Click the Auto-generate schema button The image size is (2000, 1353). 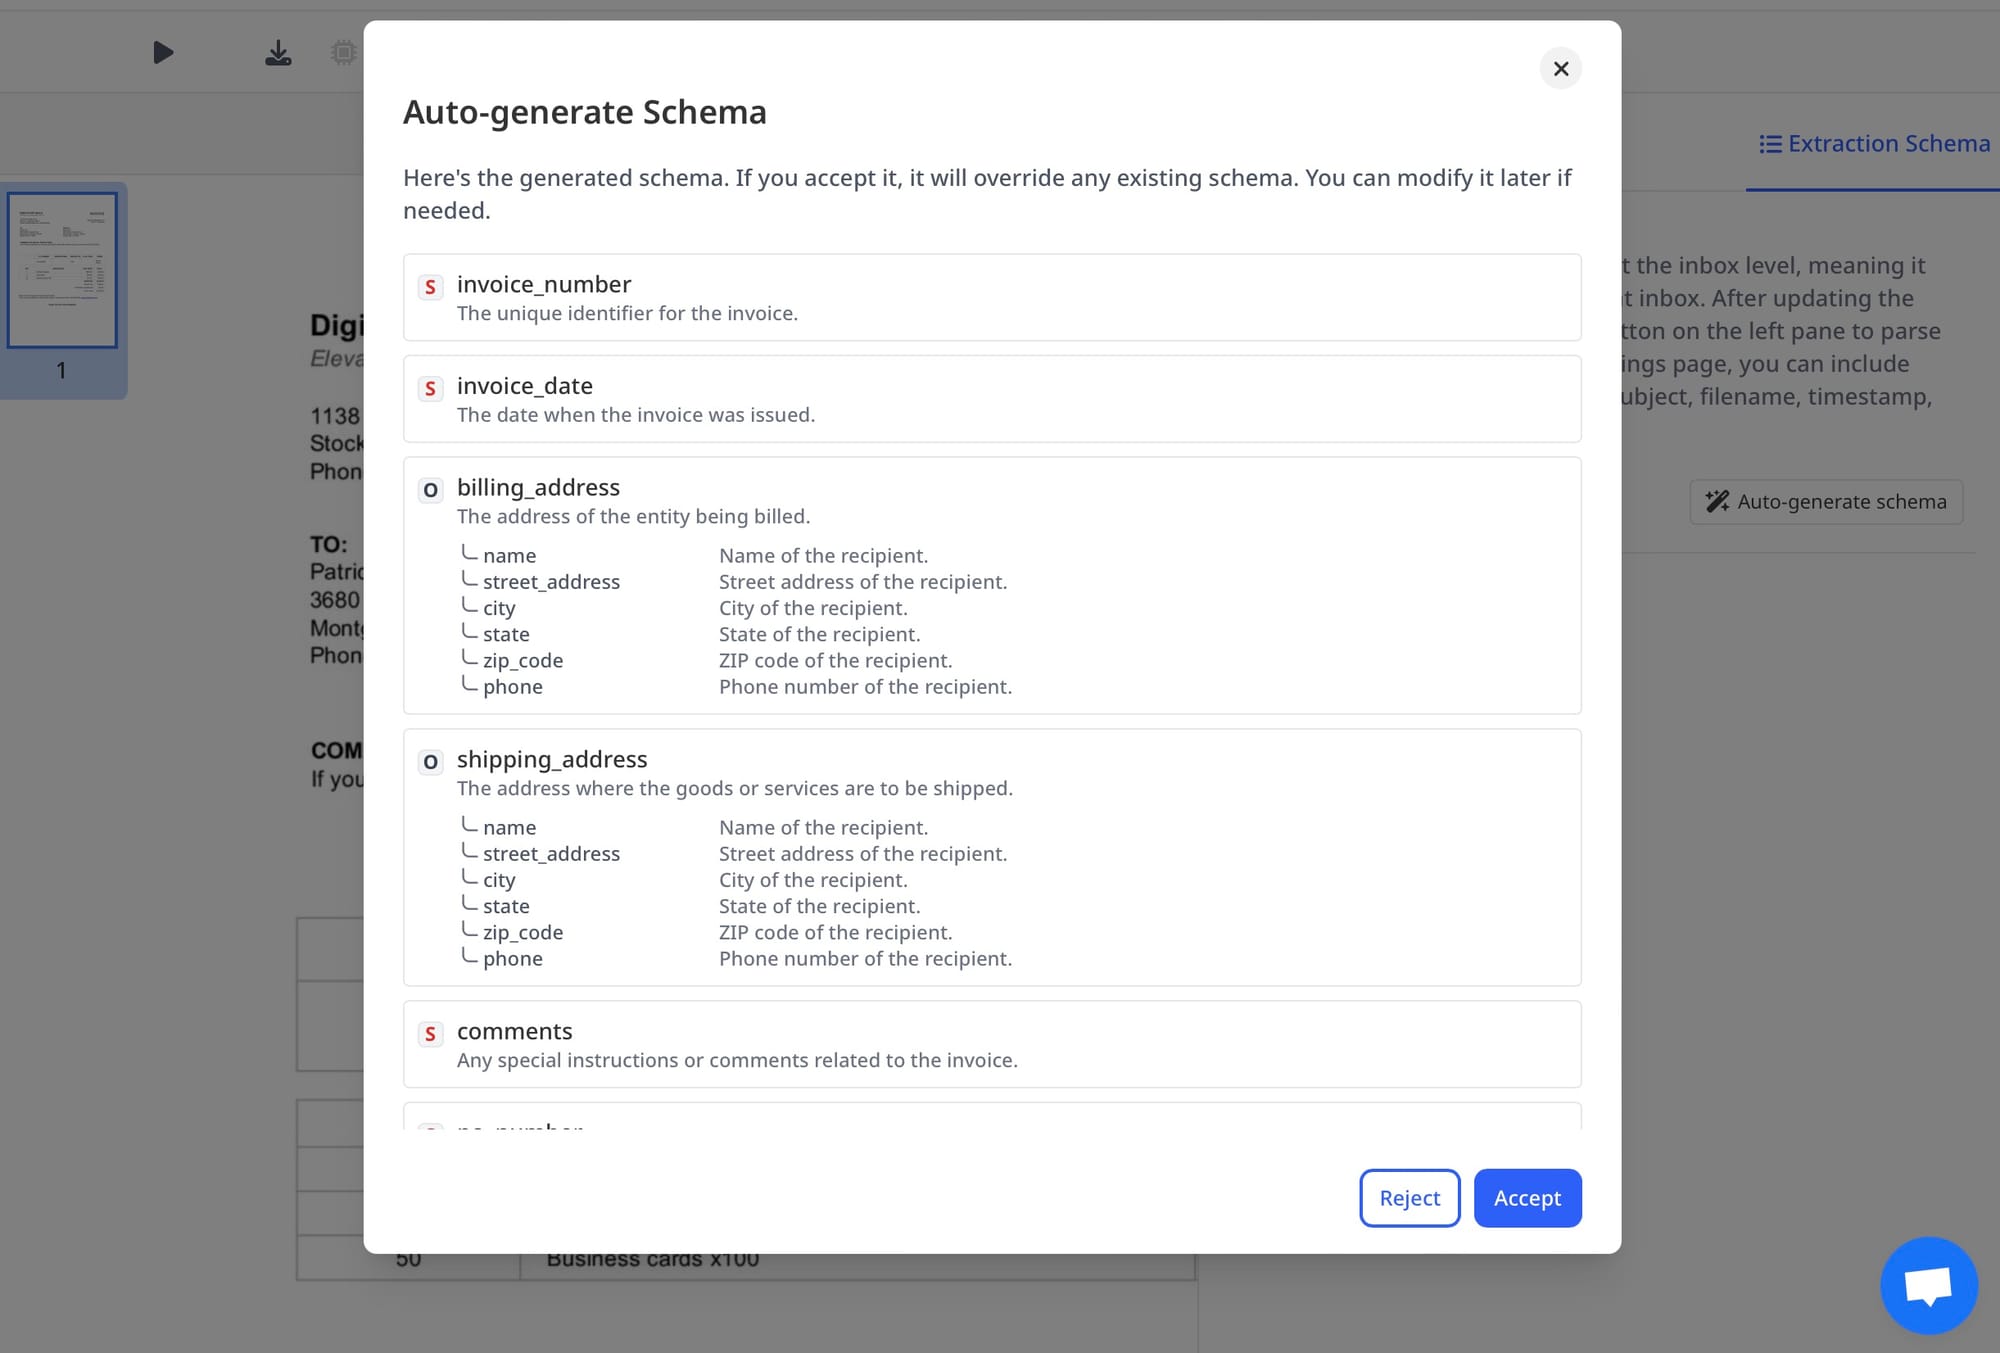(1826, 502)
